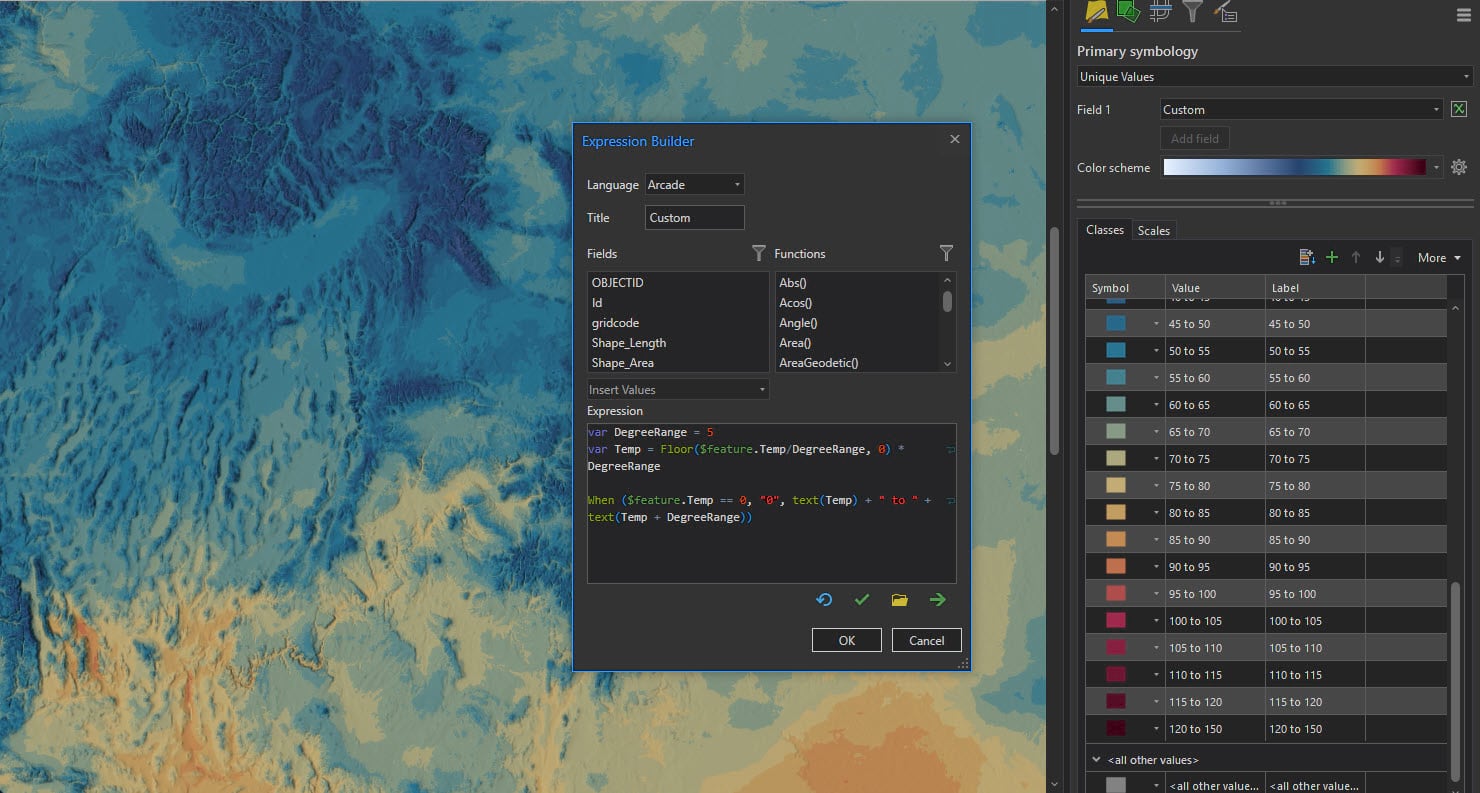1480x793 pixels.
Task: Click the green checkmark to verify the expression
Action: [861, 600]
